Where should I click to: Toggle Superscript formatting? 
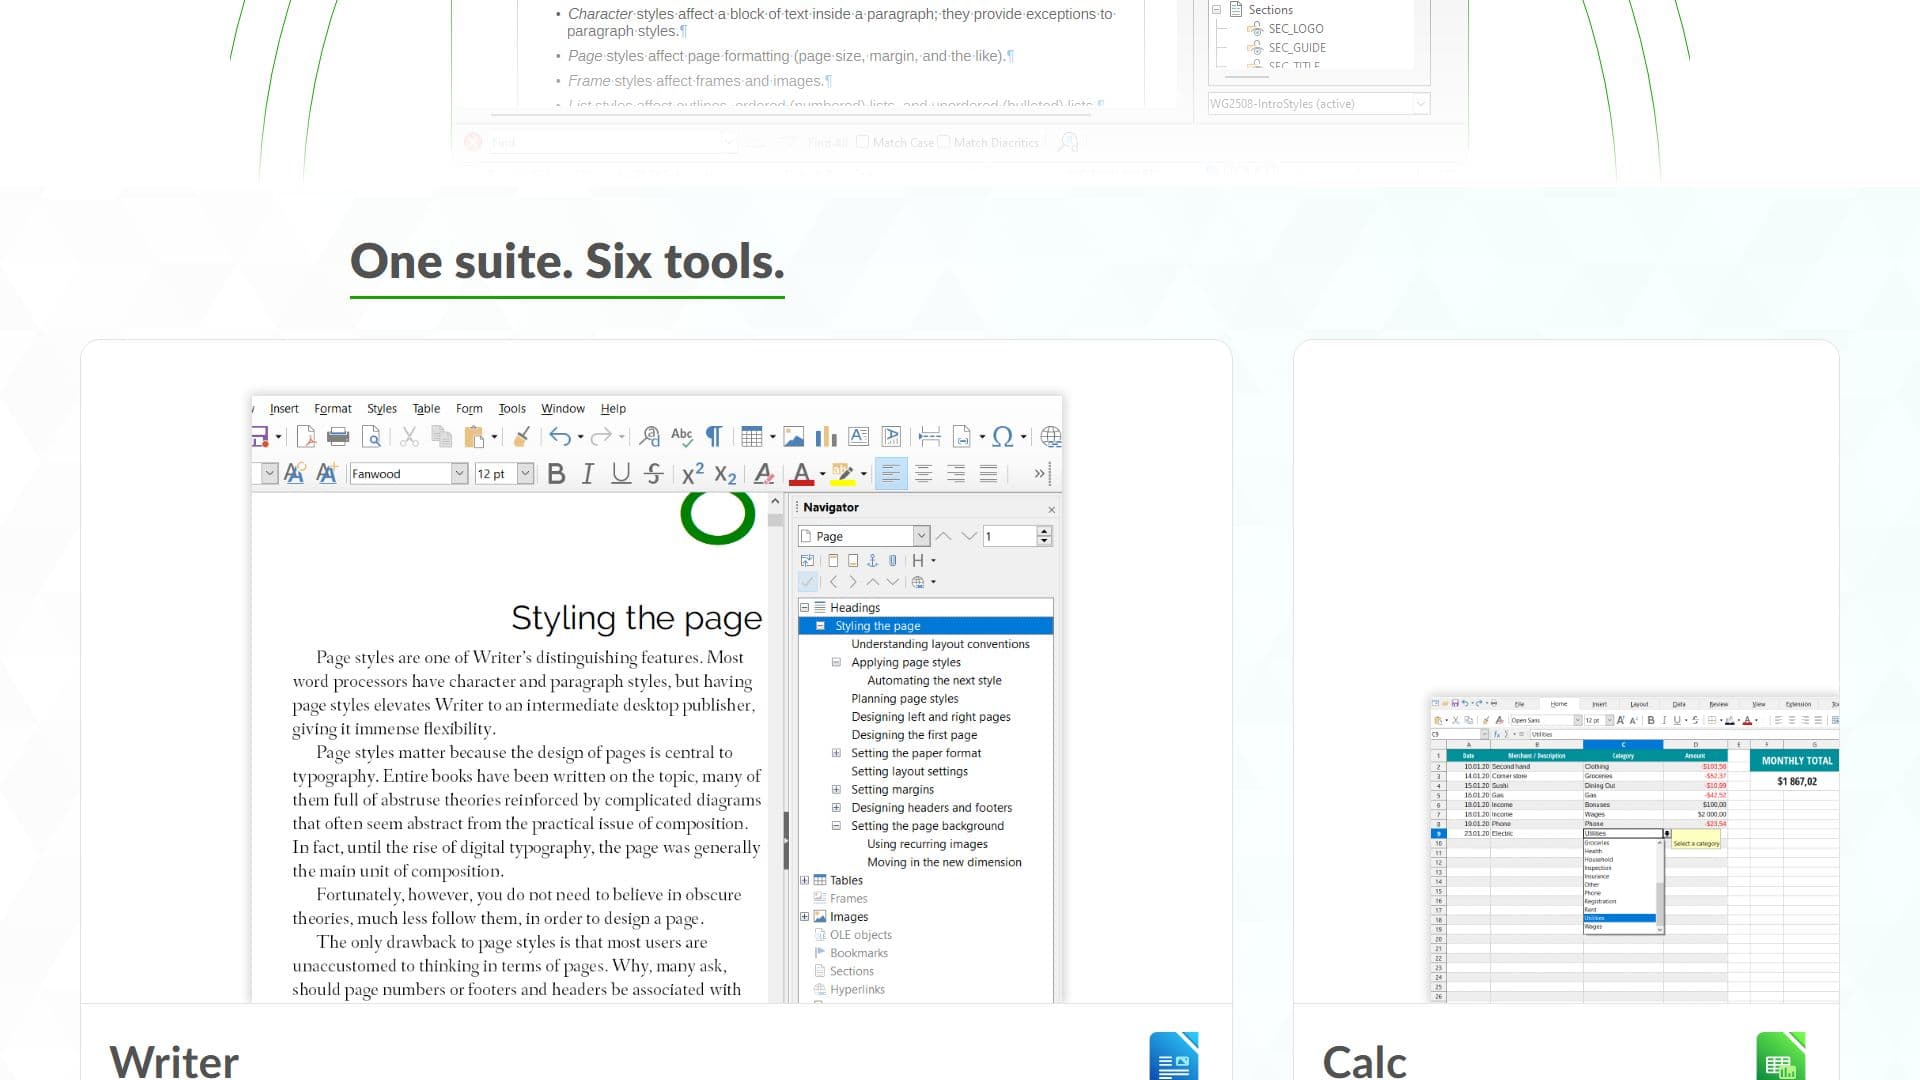pyautogui.click(x=693, y=473)
